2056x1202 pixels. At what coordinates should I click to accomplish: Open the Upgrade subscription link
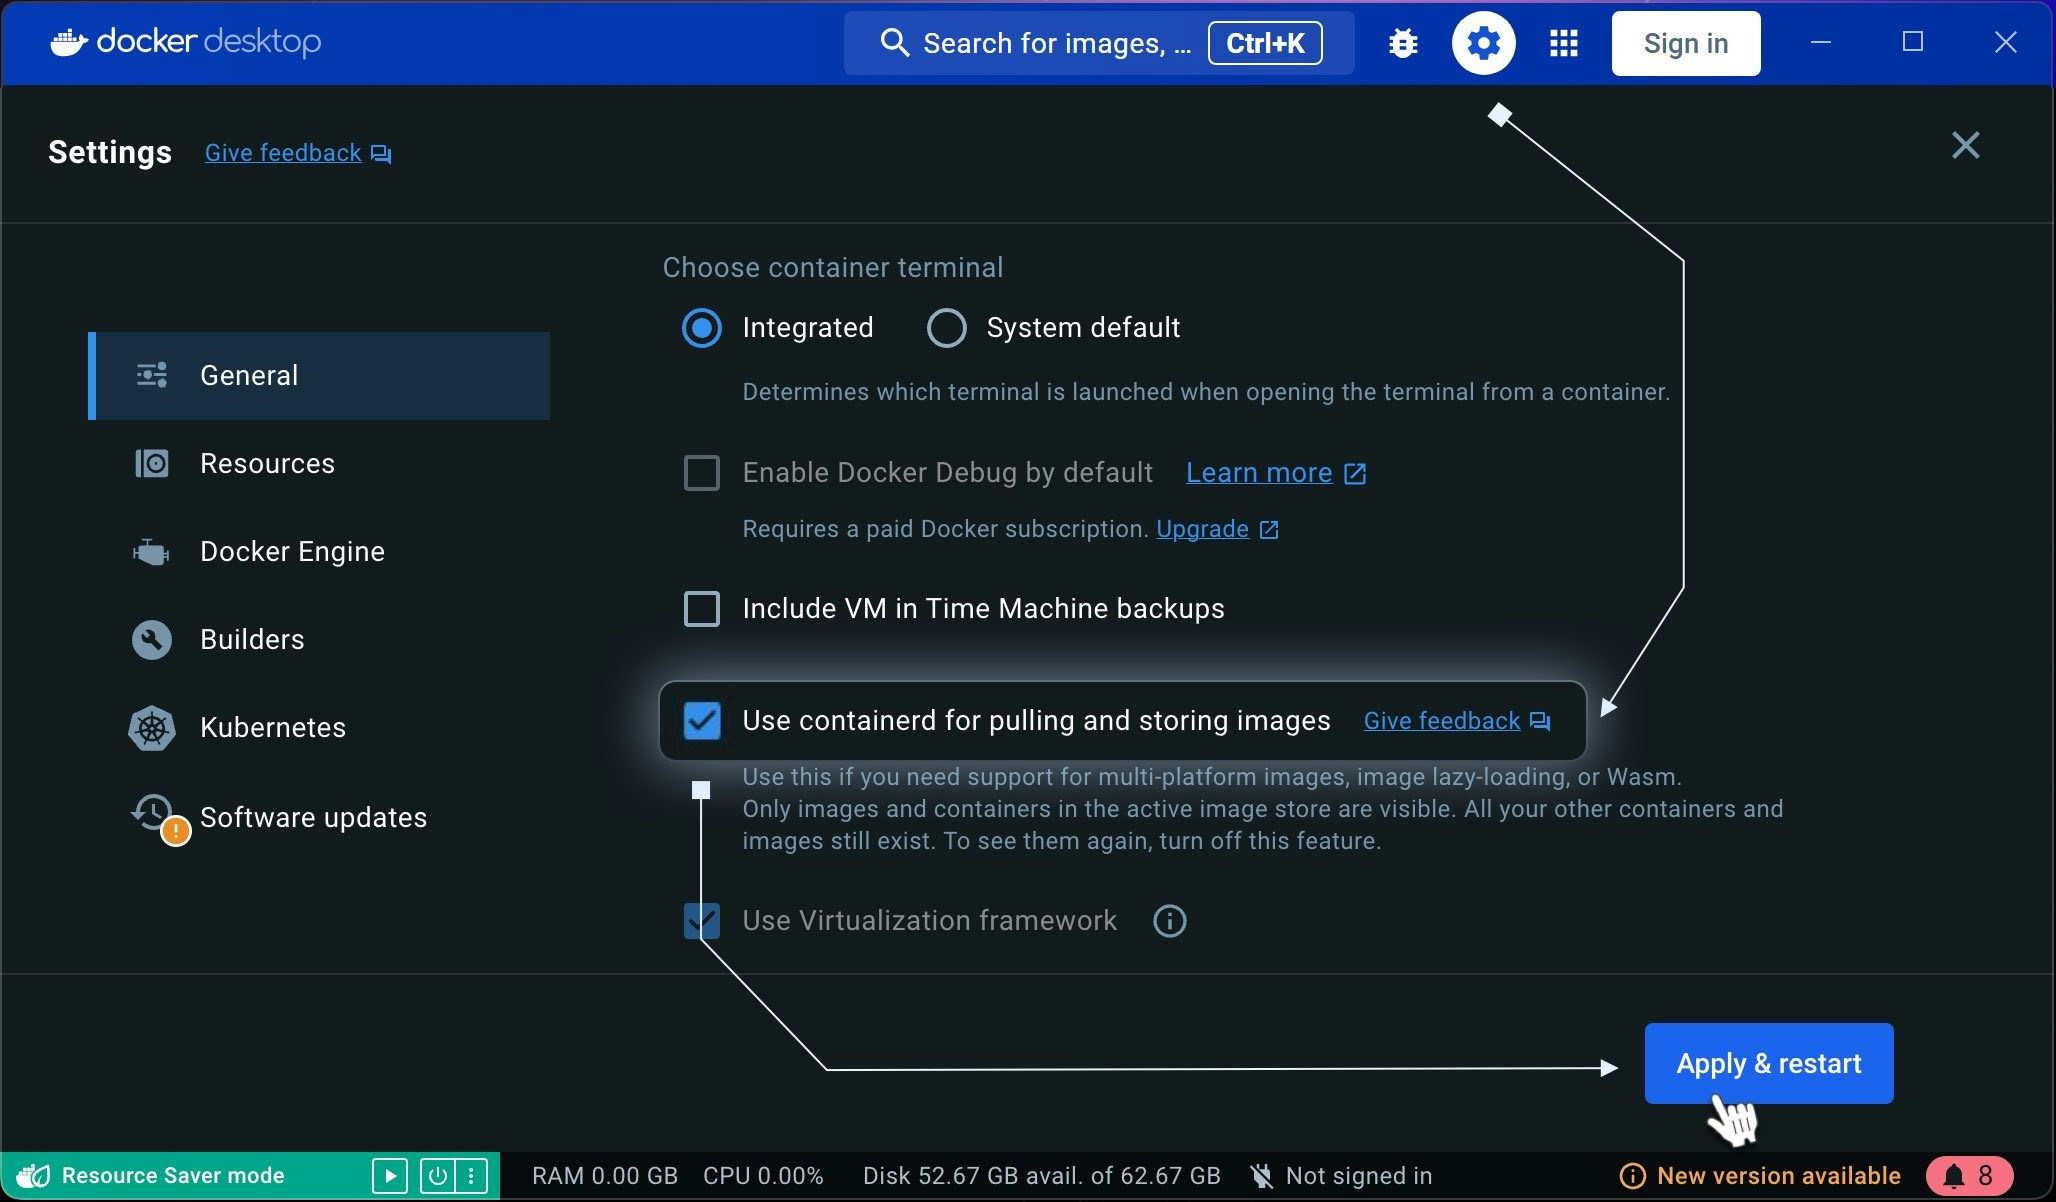click(x=1202, y=529)
